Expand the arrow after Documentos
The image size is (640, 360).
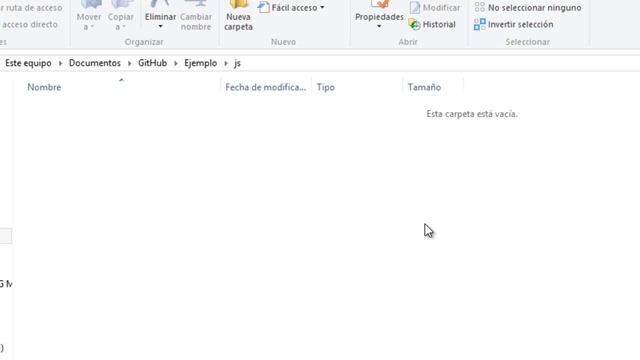pyautogui.click(x=129, y=63)
